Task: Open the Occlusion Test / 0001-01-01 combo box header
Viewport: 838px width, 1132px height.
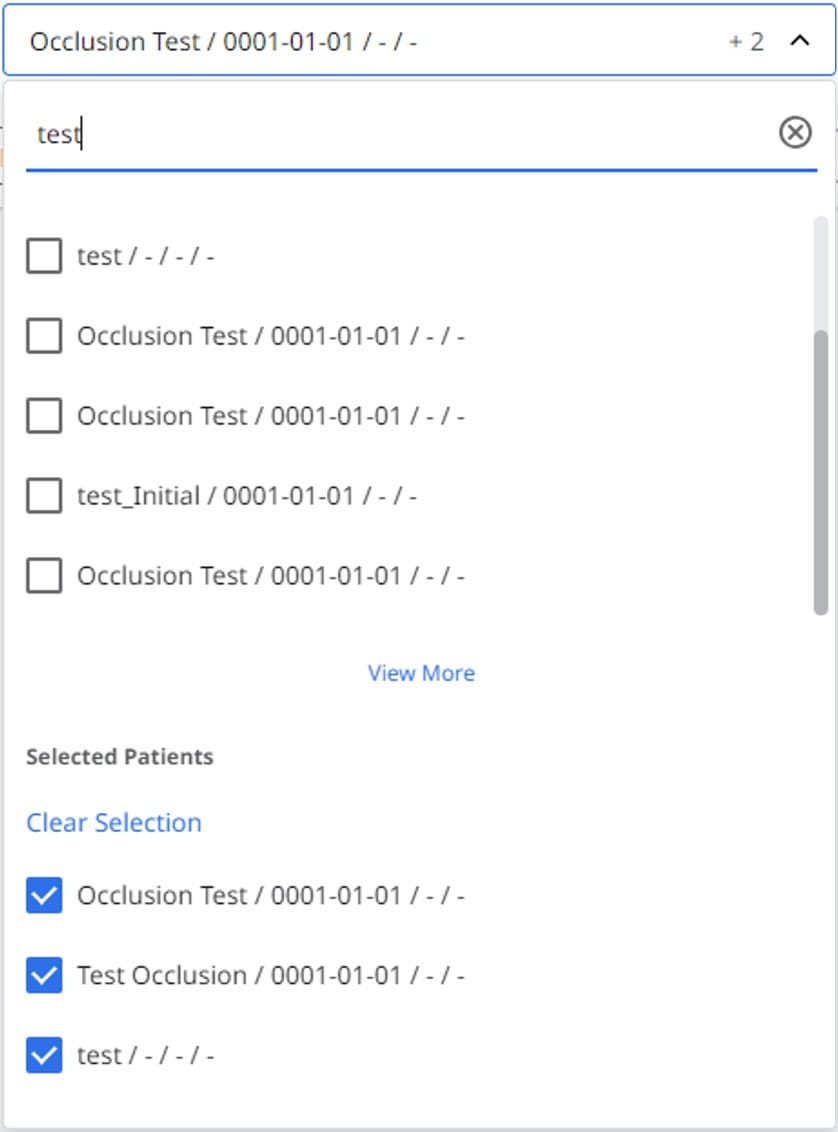Action: 419,41
